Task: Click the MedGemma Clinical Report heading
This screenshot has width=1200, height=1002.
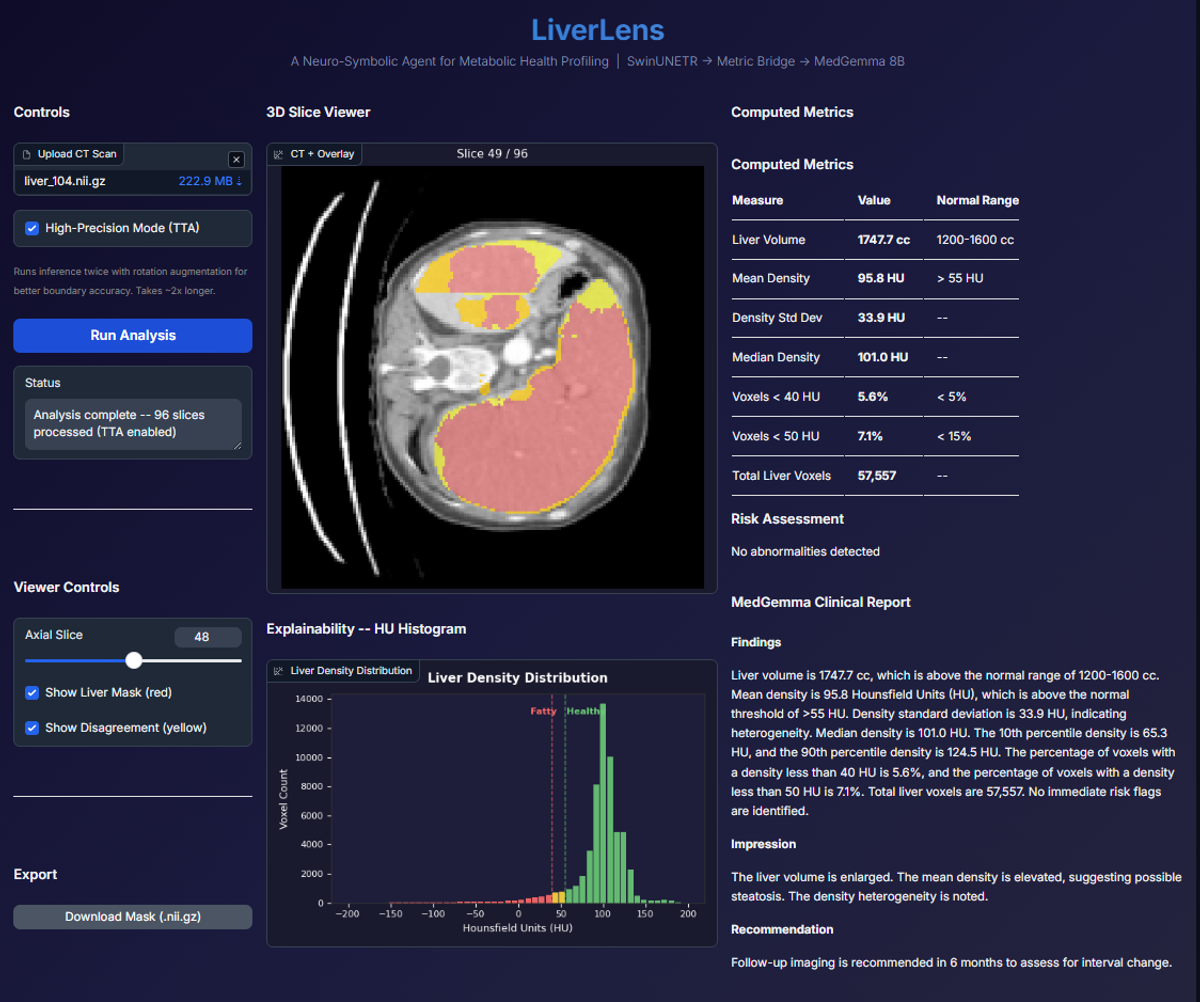Action: [821, 602]
